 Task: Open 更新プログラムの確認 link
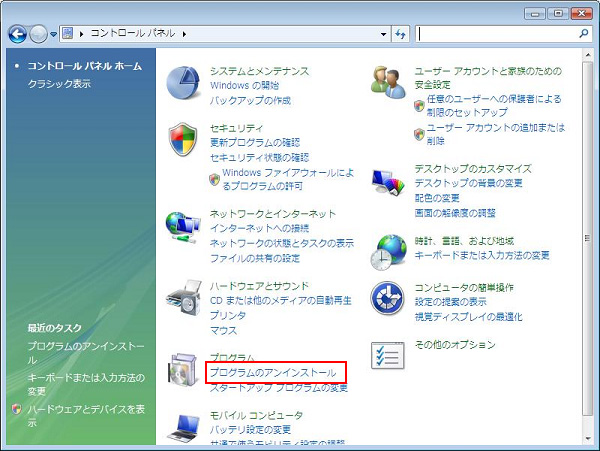255,143
